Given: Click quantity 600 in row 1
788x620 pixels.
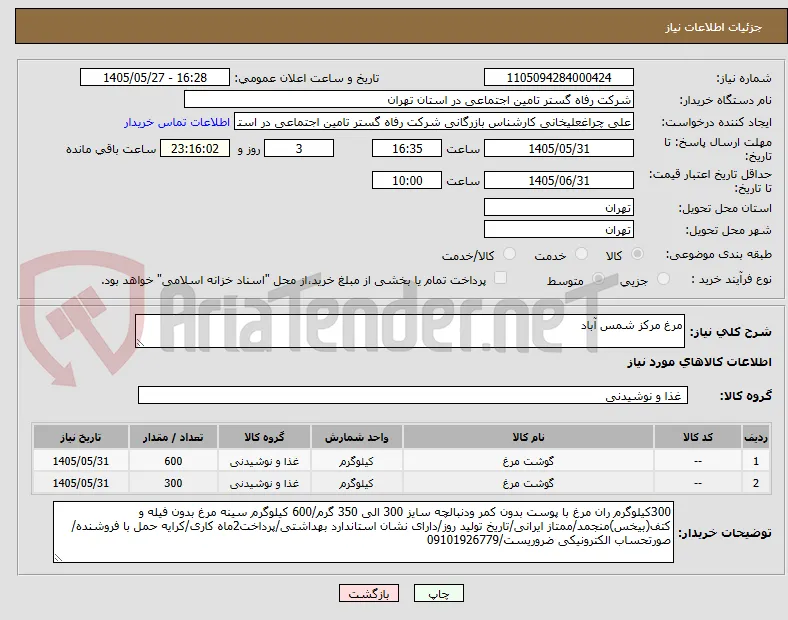Looking at the screenshot, I should pyautogui.click(x=173, y=461).
